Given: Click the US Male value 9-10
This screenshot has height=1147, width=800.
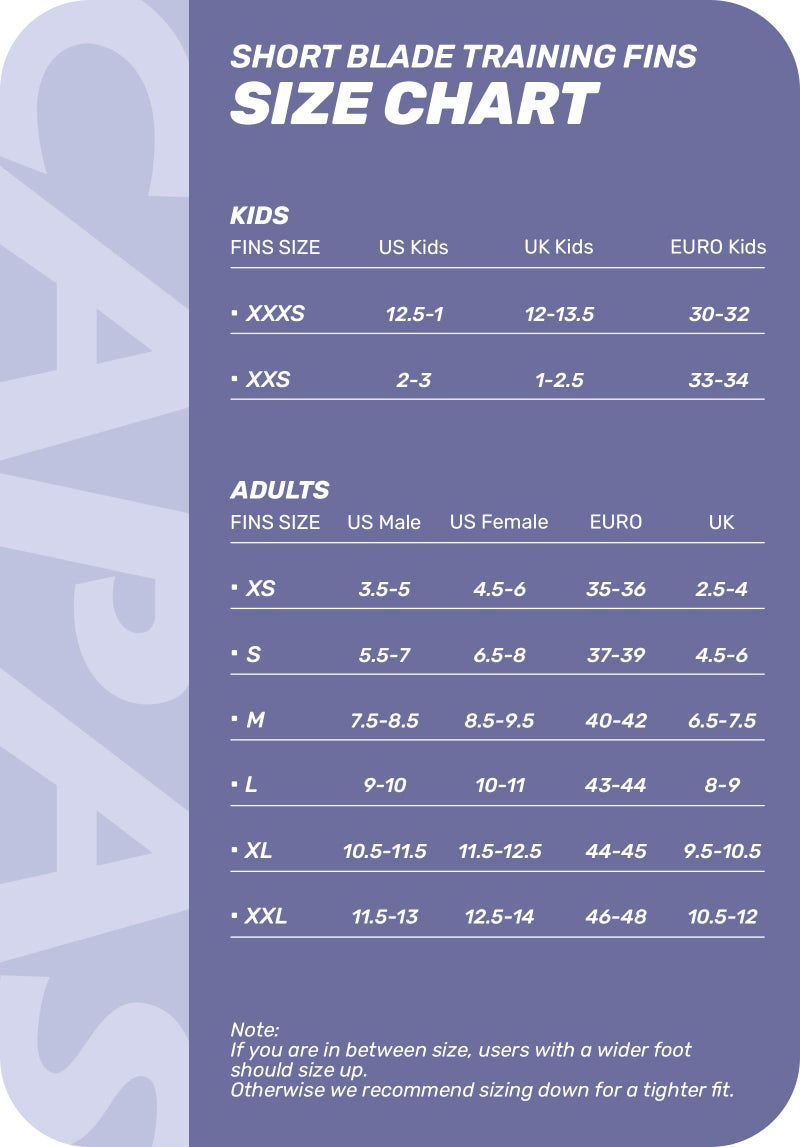Looking at the screenshot, I should (x=384, y=786).
